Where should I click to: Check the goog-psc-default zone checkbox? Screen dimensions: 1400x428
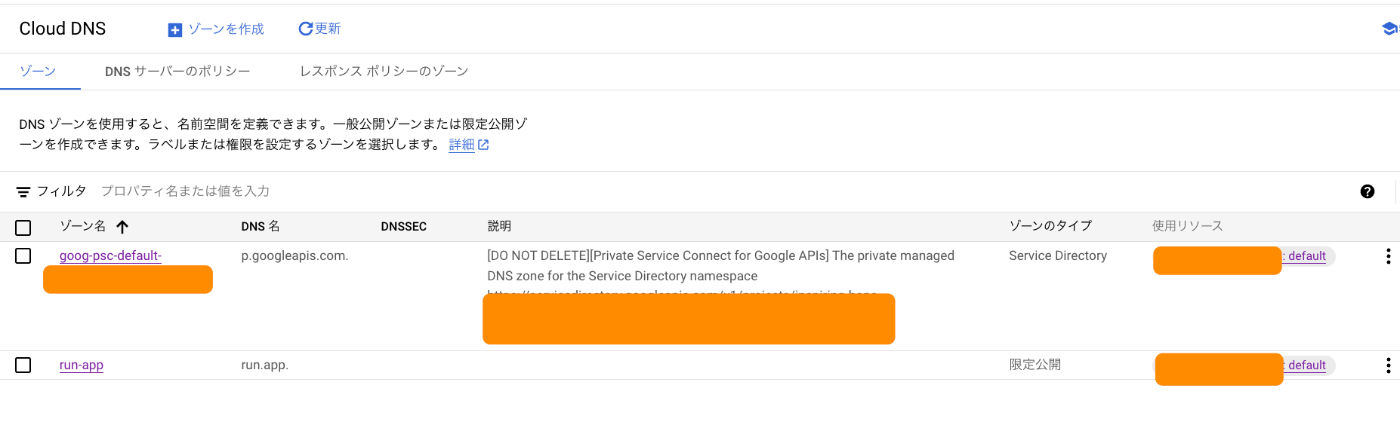coord(23,256)
